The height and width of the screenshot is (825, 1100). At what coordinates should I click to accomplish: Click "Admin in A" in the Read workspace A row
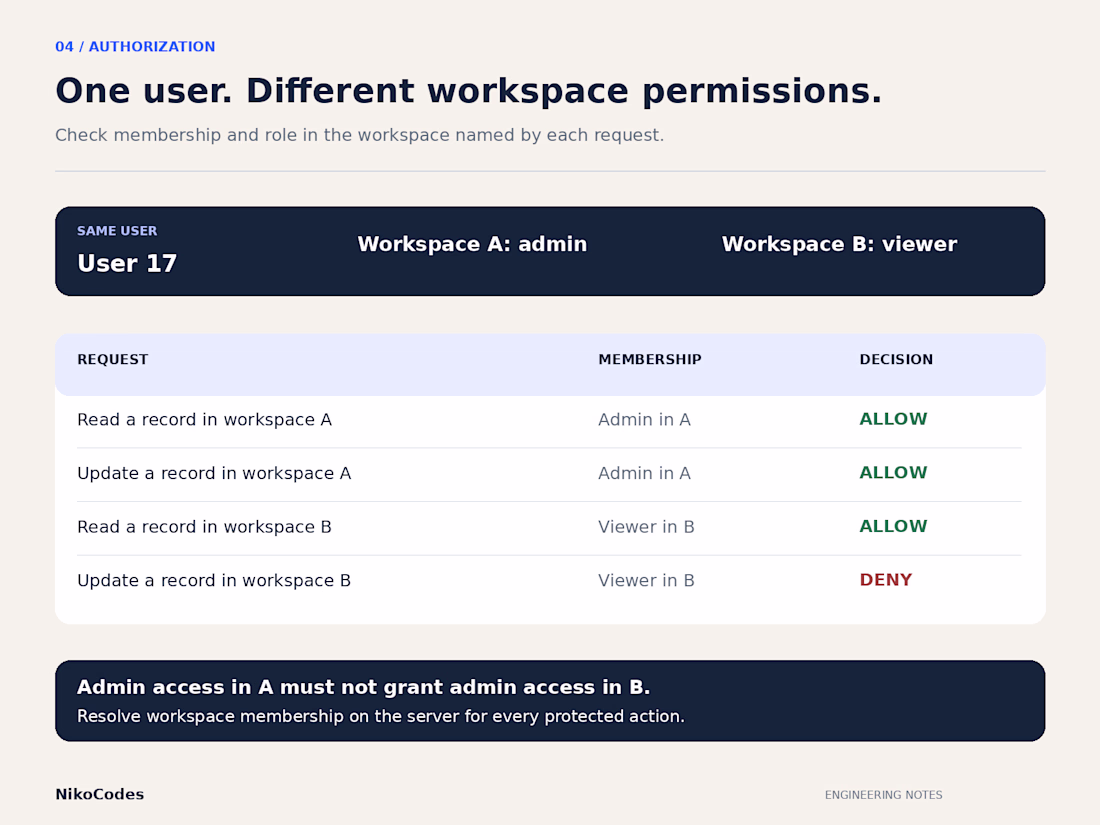coord(644,420)
